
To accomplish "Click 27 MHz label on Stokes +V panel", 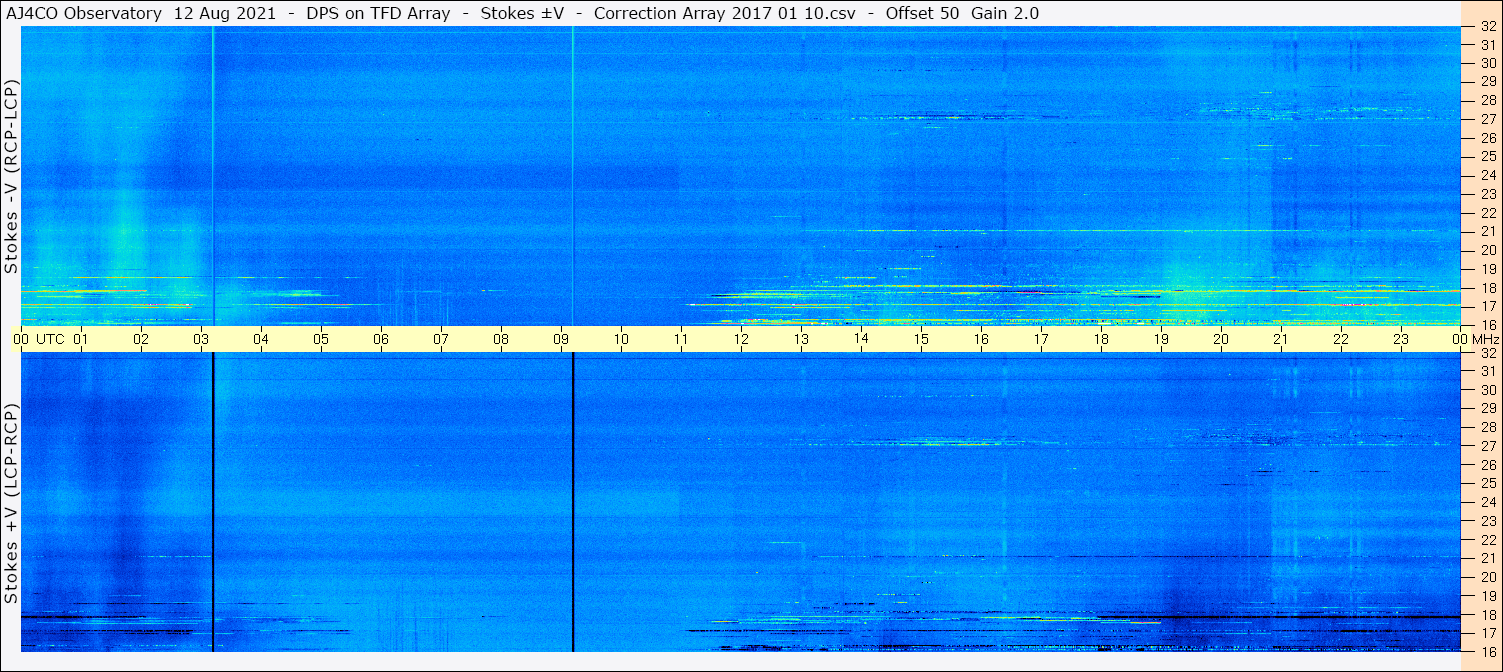I will (1488, 446).
